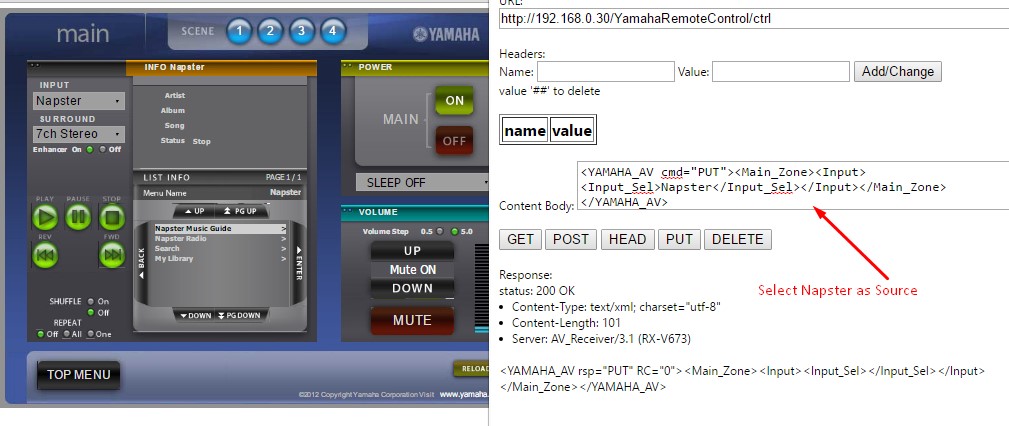Choose volume step 5.0

[x=454, y=231]
